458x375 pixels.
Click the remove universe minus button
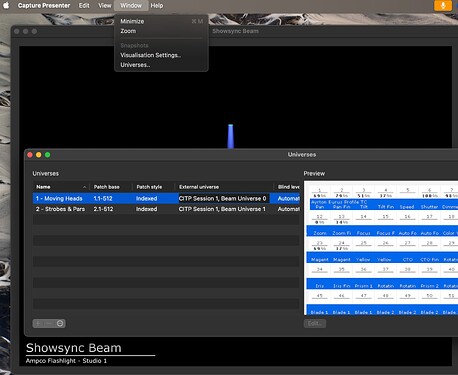tap(49, 323)
